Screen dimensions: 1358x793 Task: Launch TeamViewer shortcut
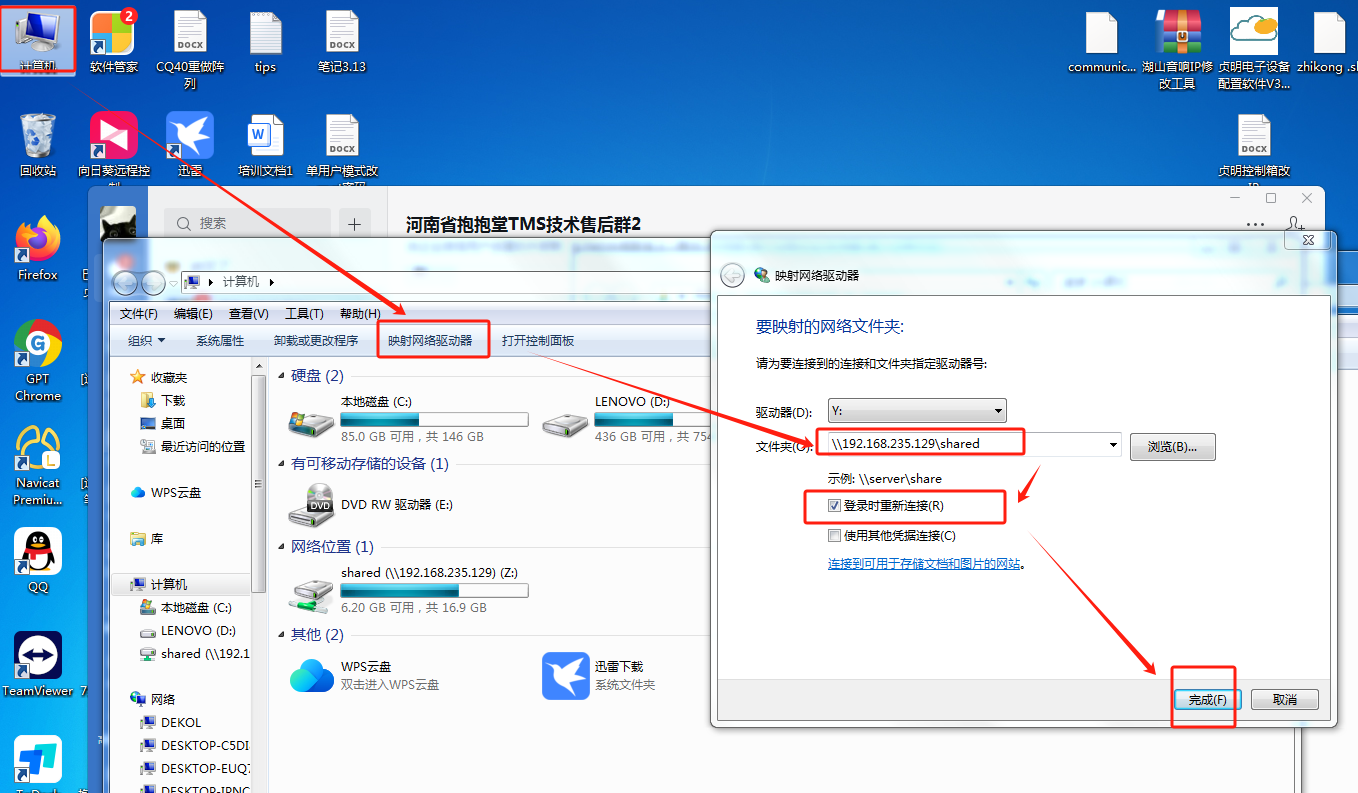click(38, 664)
